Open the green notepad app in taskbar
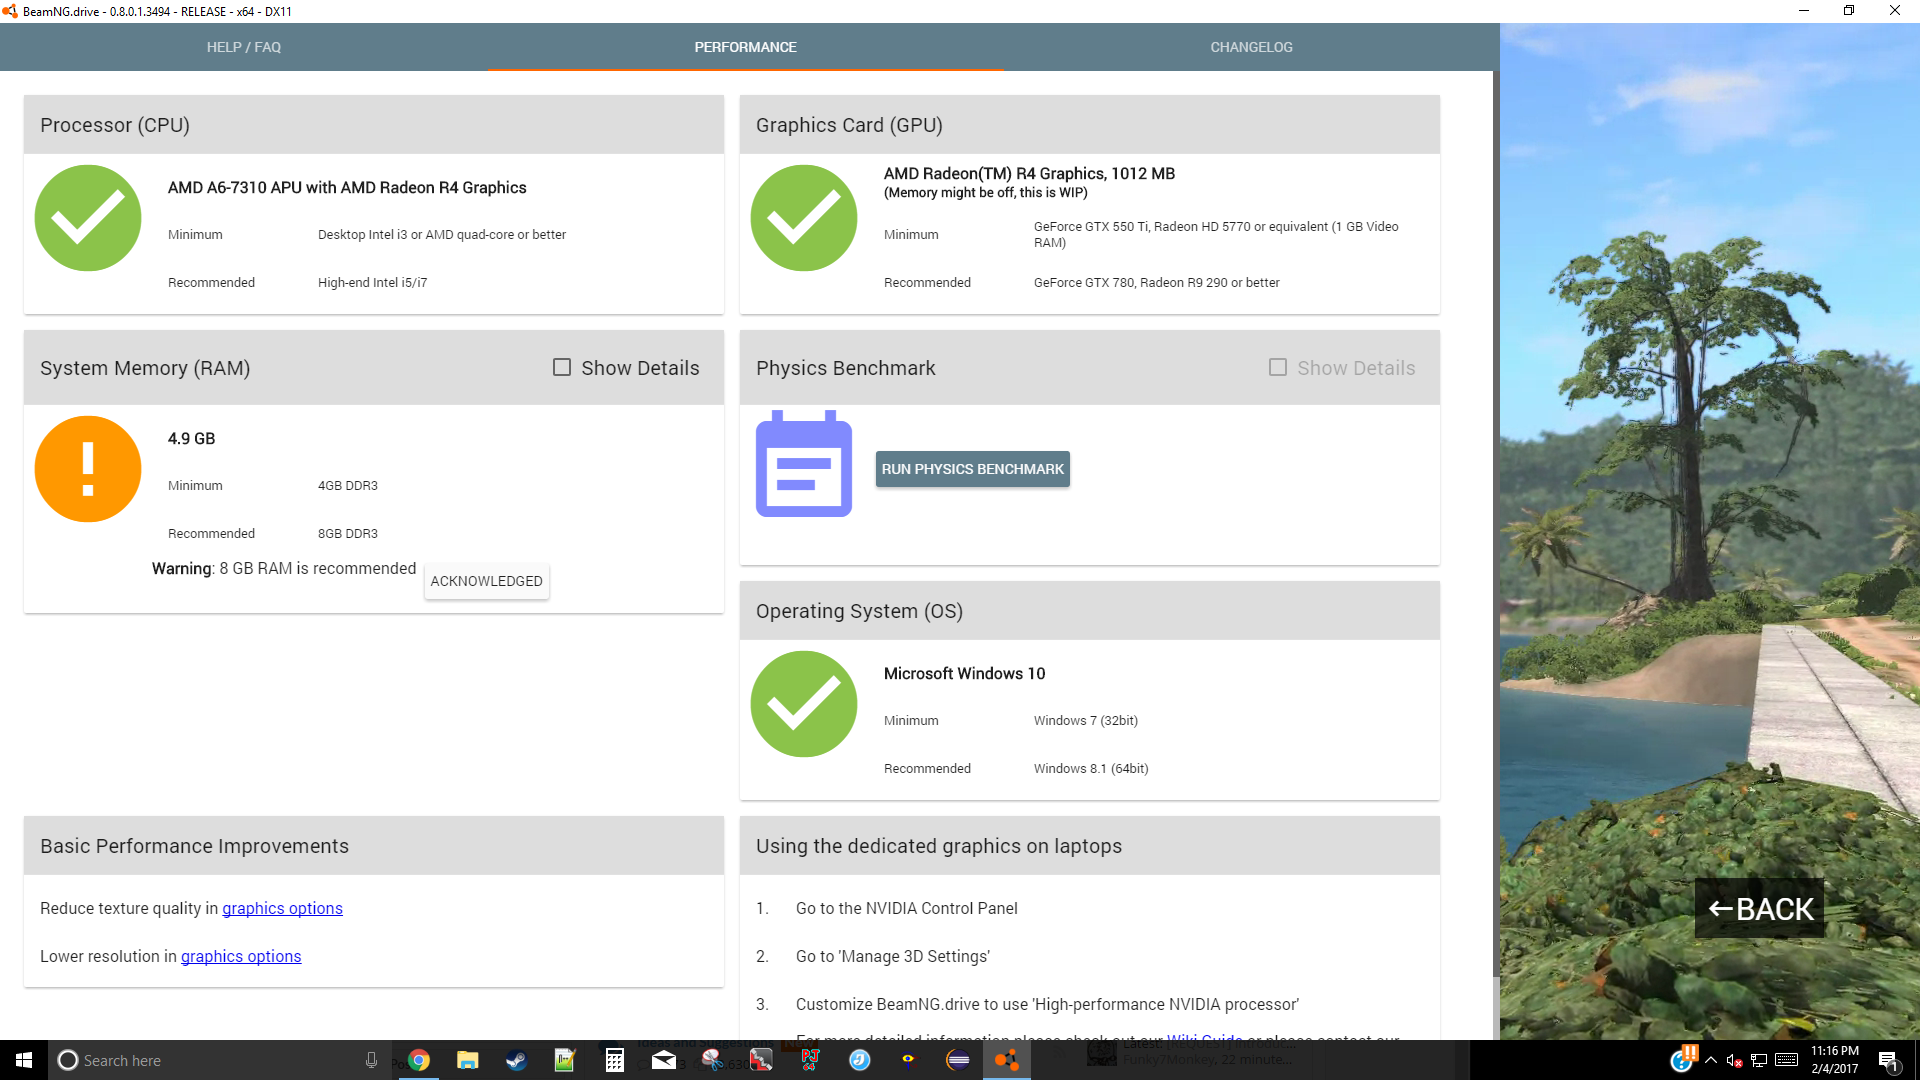1920x1080 pixels. click(565, 1060)
